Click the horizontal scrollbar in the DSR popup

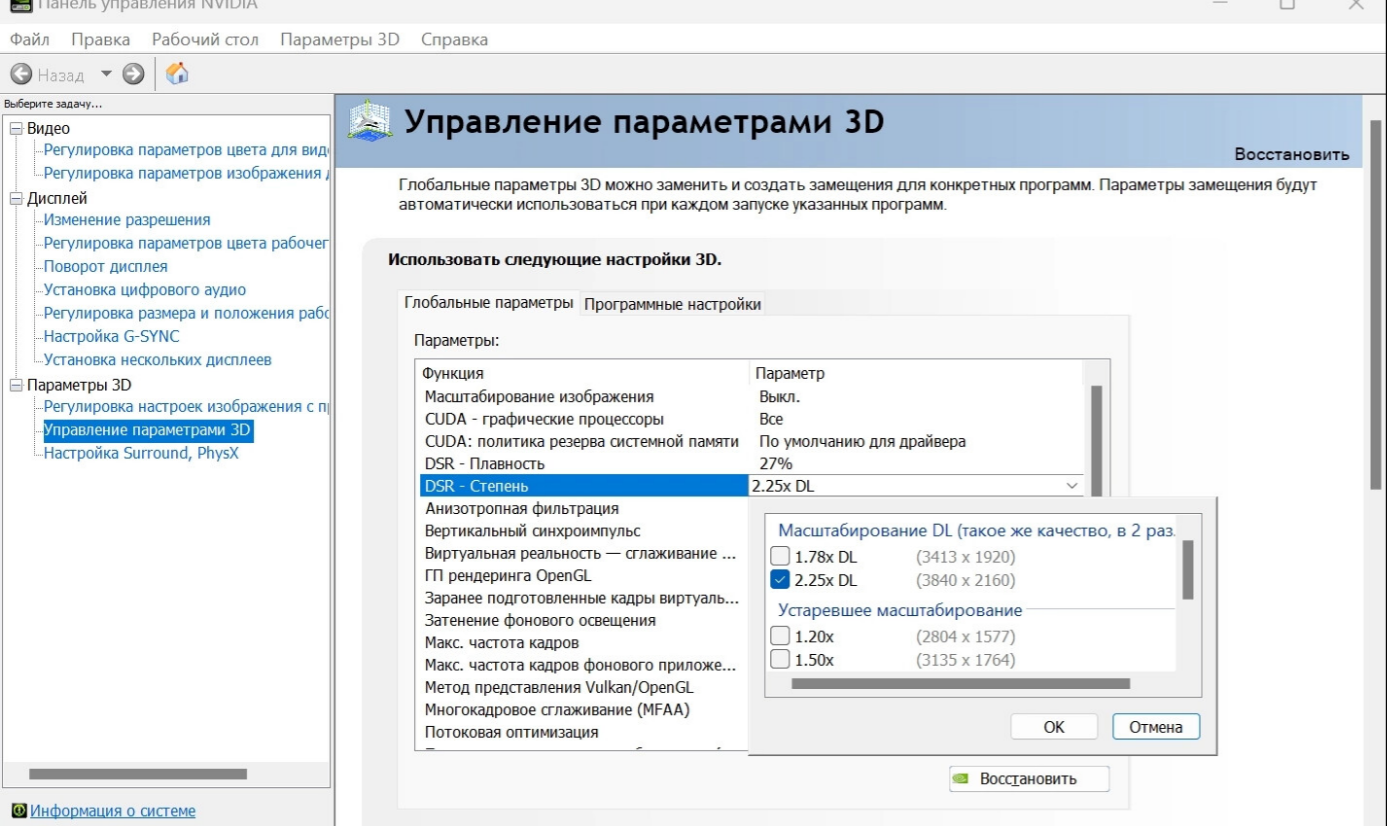click(960, 684)
